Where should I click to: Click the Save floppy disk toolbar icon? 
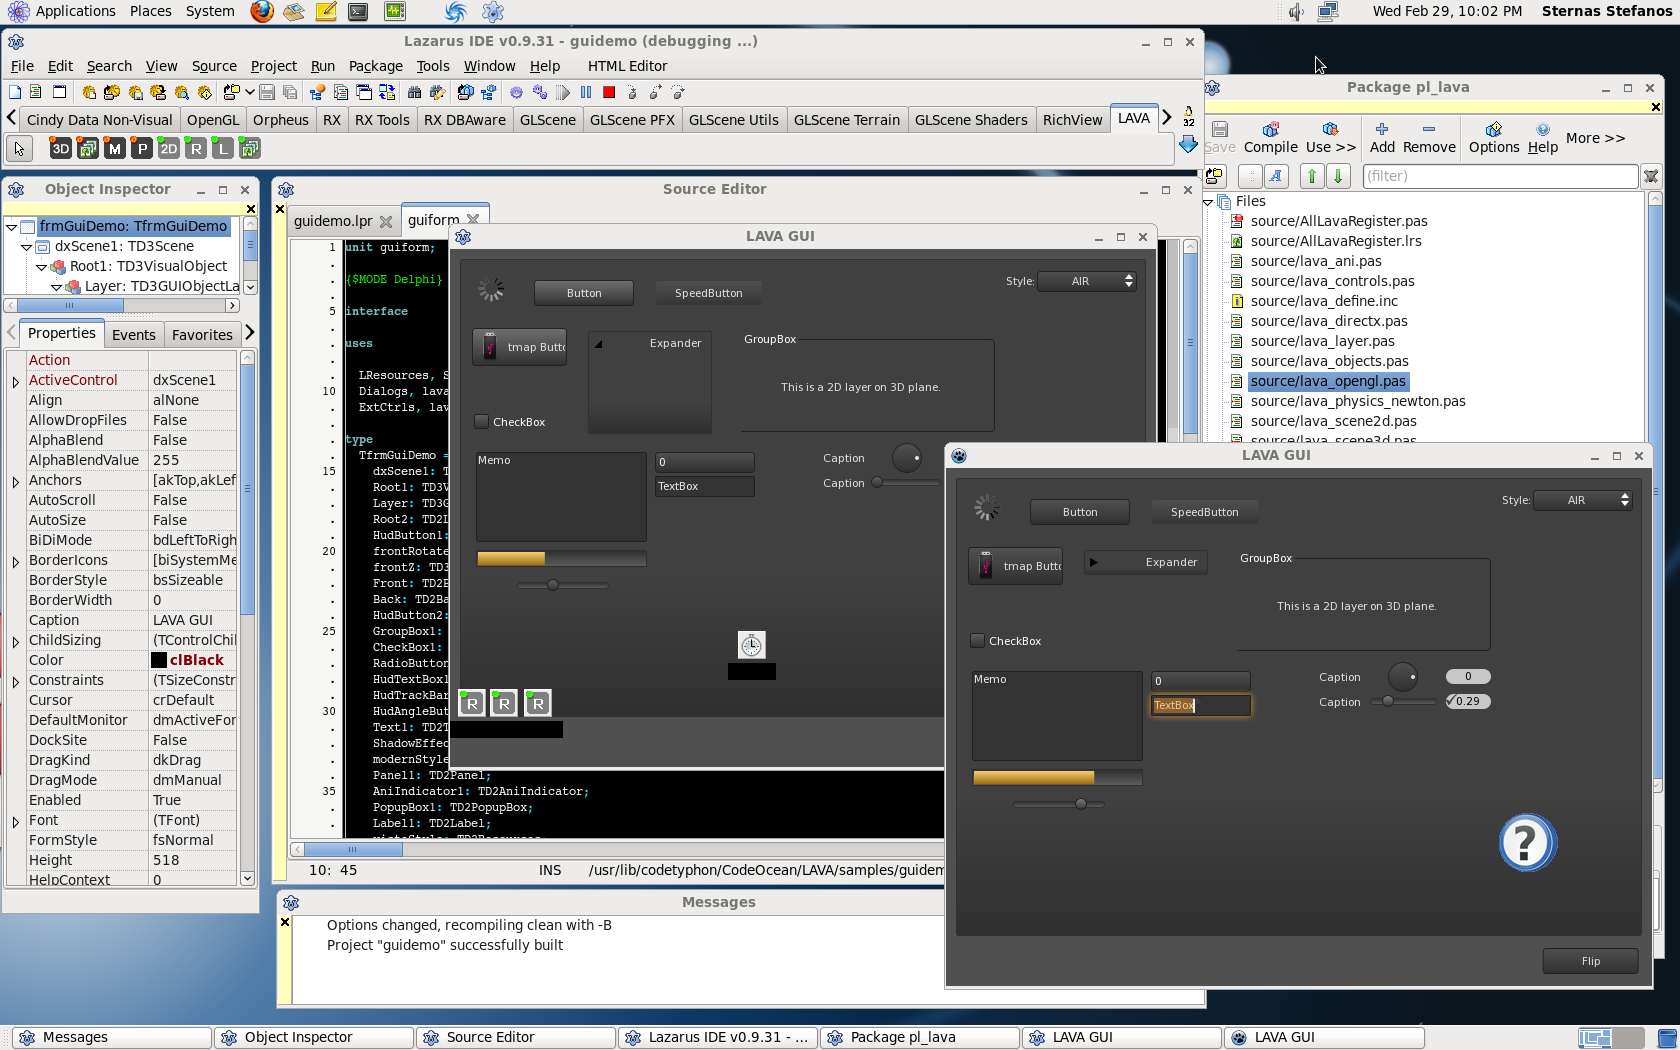(267, 92)
